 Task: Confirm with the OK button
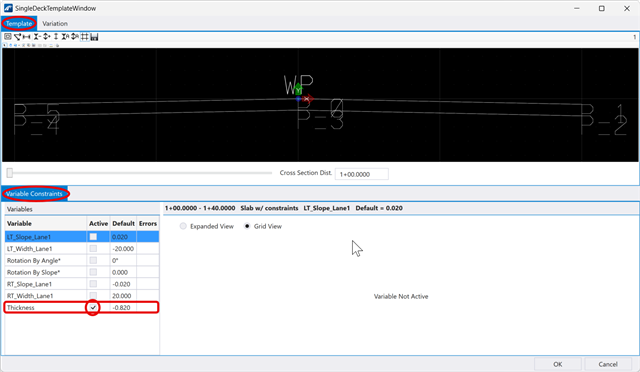coord(558,364)
